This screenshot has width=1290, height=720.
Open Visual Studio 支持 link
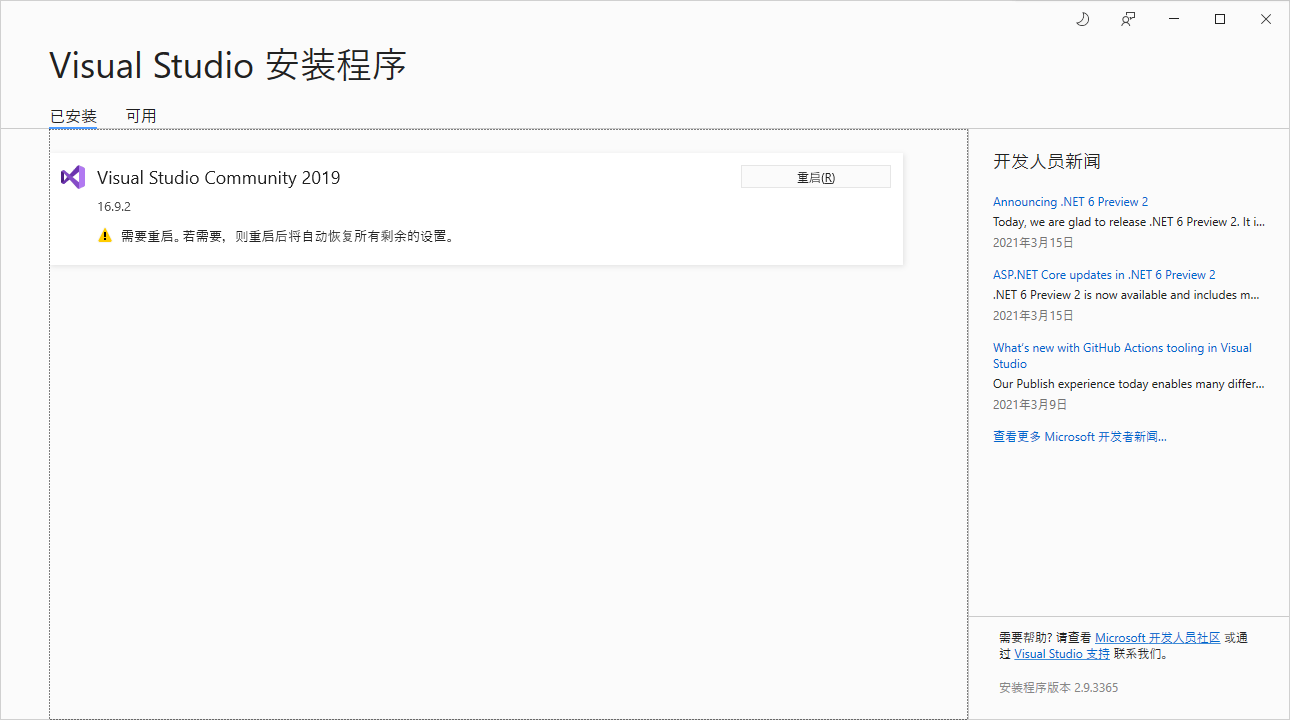coord(1062,654)
